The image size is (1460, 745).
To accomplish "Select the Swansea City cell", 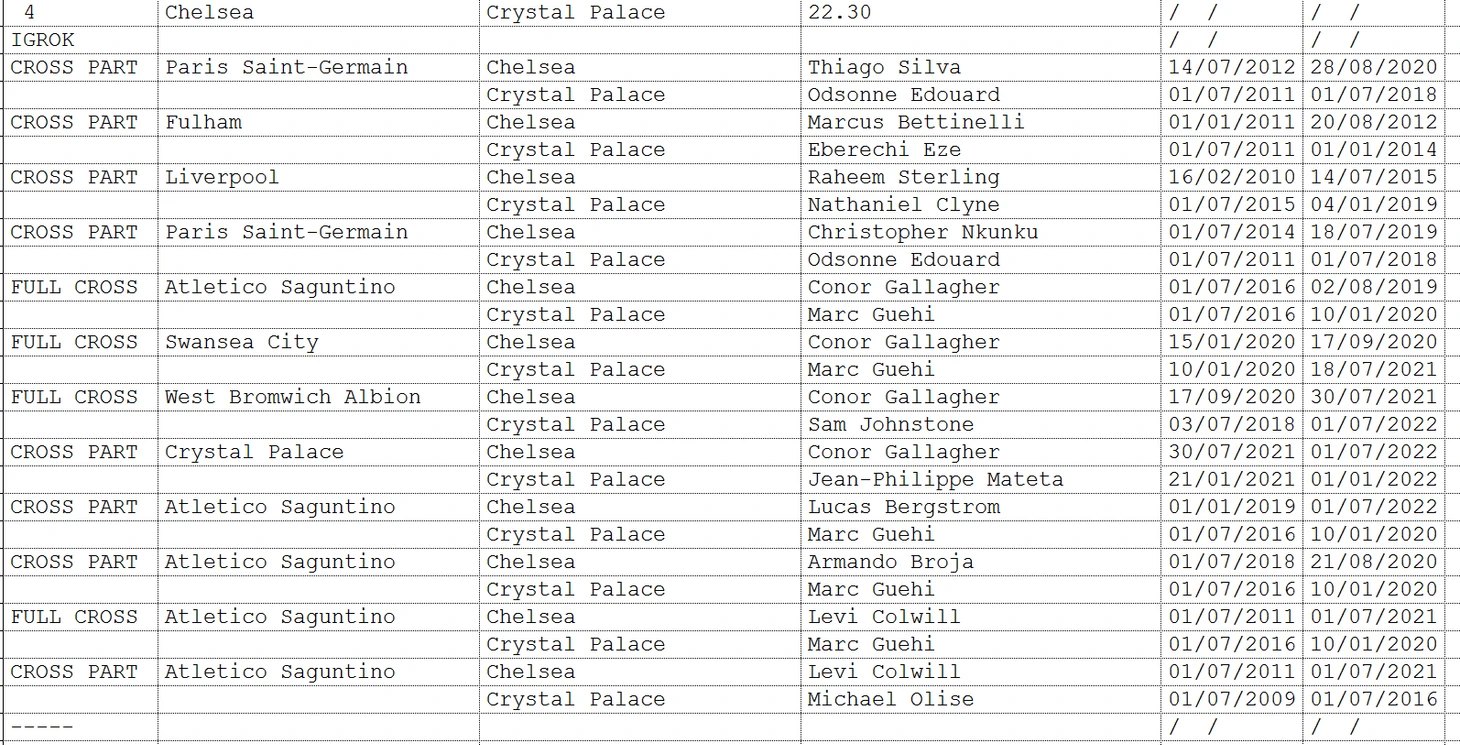I will point(319,342).
